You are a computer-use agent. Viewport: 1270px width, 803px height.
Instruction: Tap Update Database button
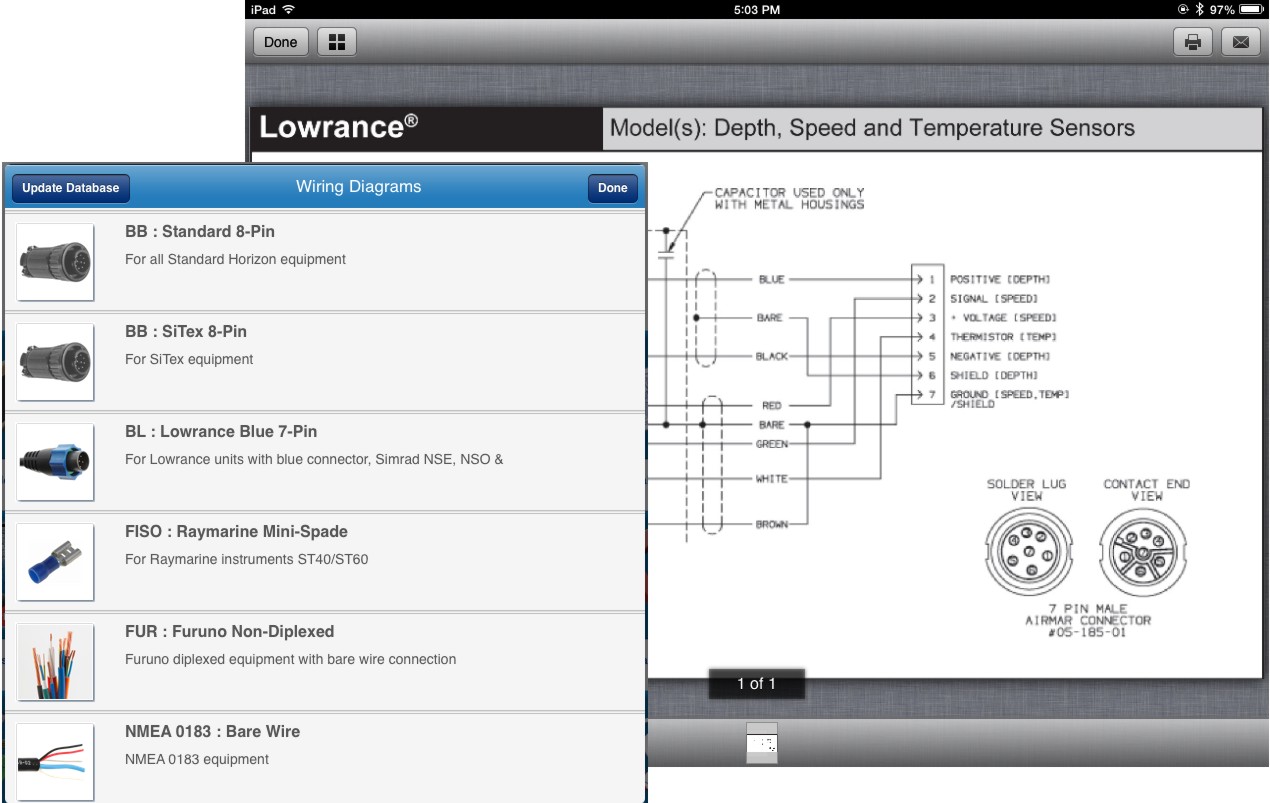click(x=71, y=188)
